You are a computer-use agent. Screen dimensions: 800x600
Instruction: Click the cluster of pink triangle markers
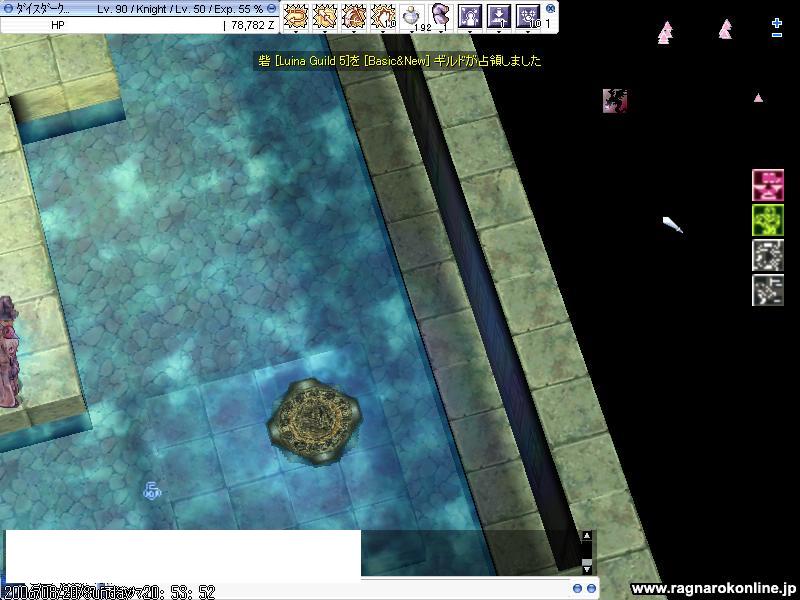[665, 32]
